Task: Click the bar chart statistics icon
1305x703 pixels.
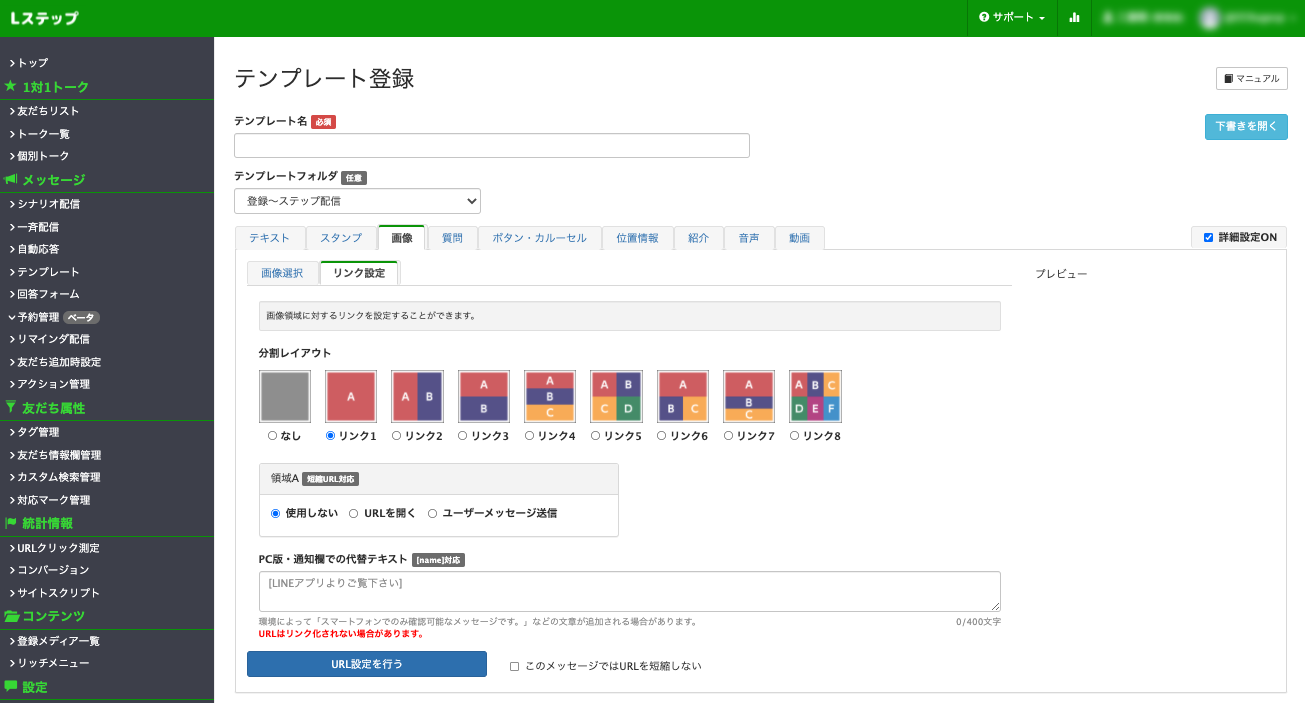Action: [x=1074, y=18]
